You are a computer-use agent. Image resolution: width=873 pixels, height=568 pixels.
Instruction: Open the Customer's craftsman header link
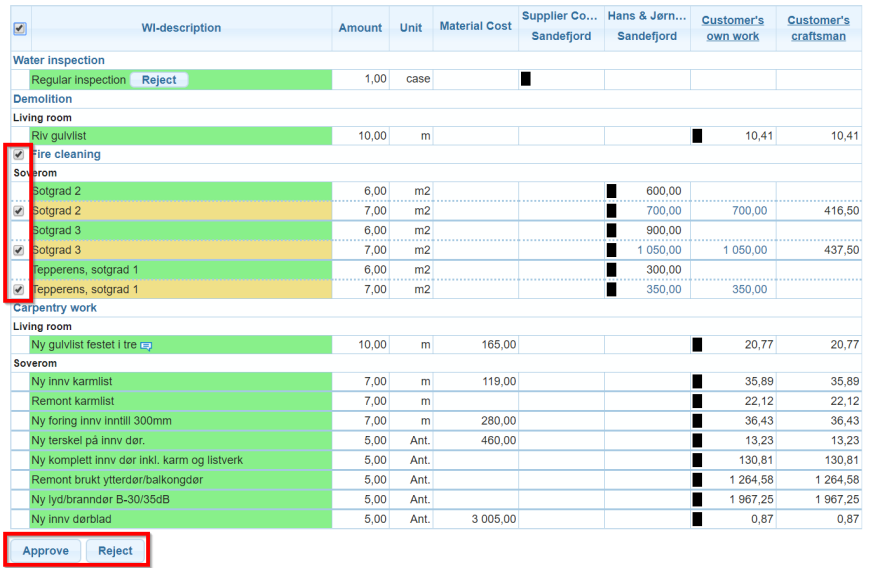pyautogui.click(x=818, y=28)
